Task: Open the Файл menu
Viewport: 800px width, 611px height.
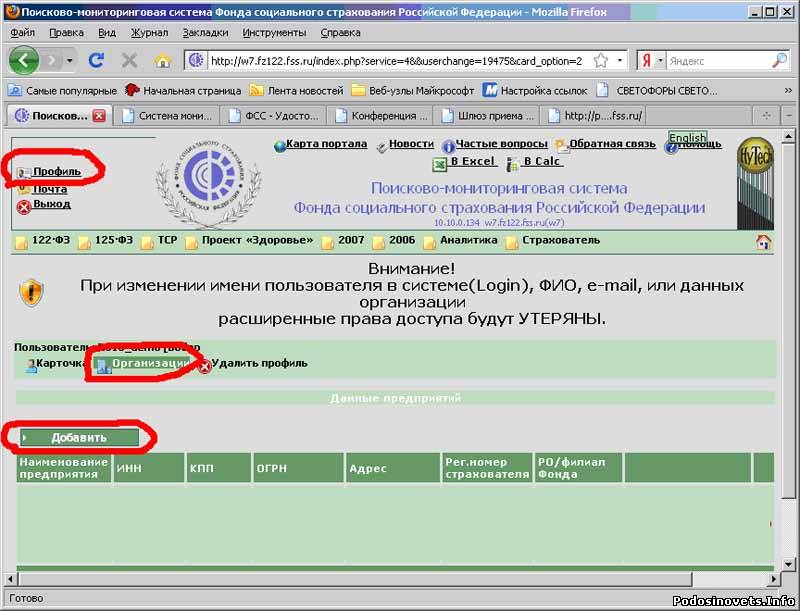Action: pos(22,33)
